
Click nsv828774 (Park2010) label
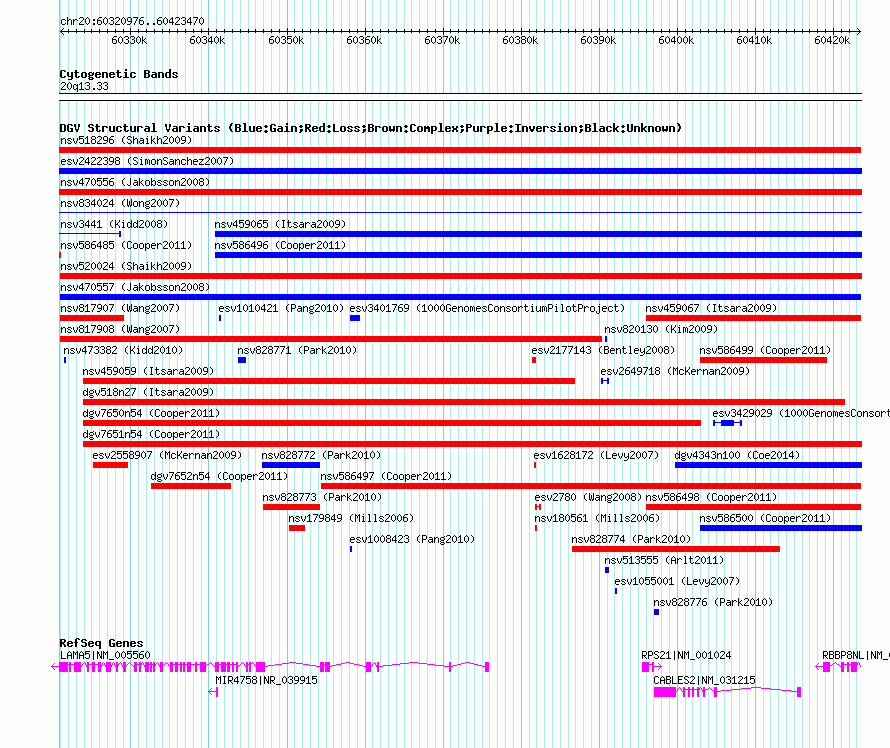click(x=631, y=539)
